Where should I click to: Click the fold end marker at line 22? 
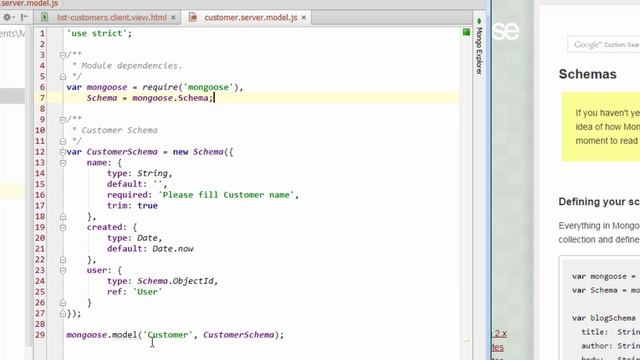(63, 260)
